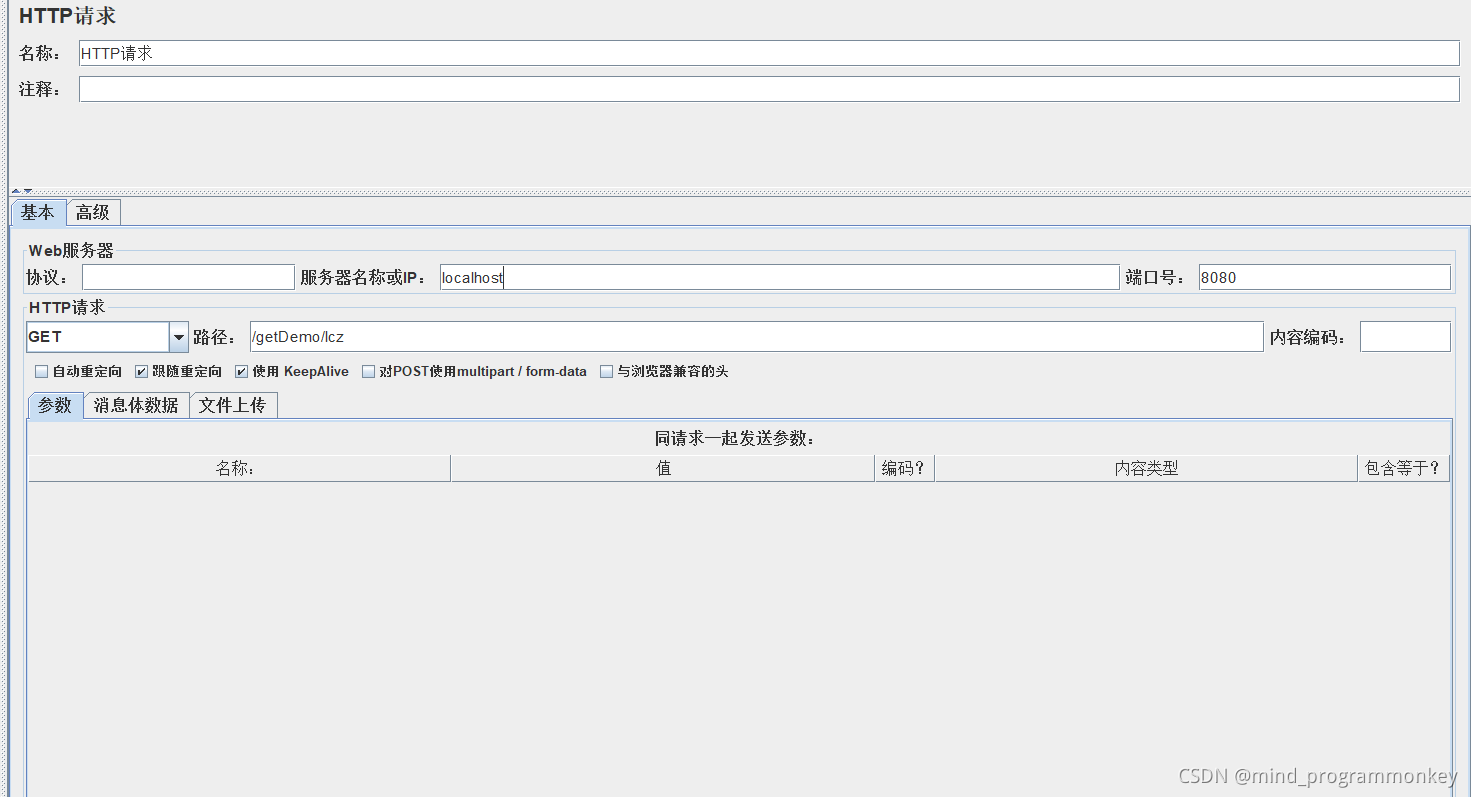Viewport: 1473px width, 797px height.
Task: Click the server name field containing localhost
Action: tap(779, 277)
